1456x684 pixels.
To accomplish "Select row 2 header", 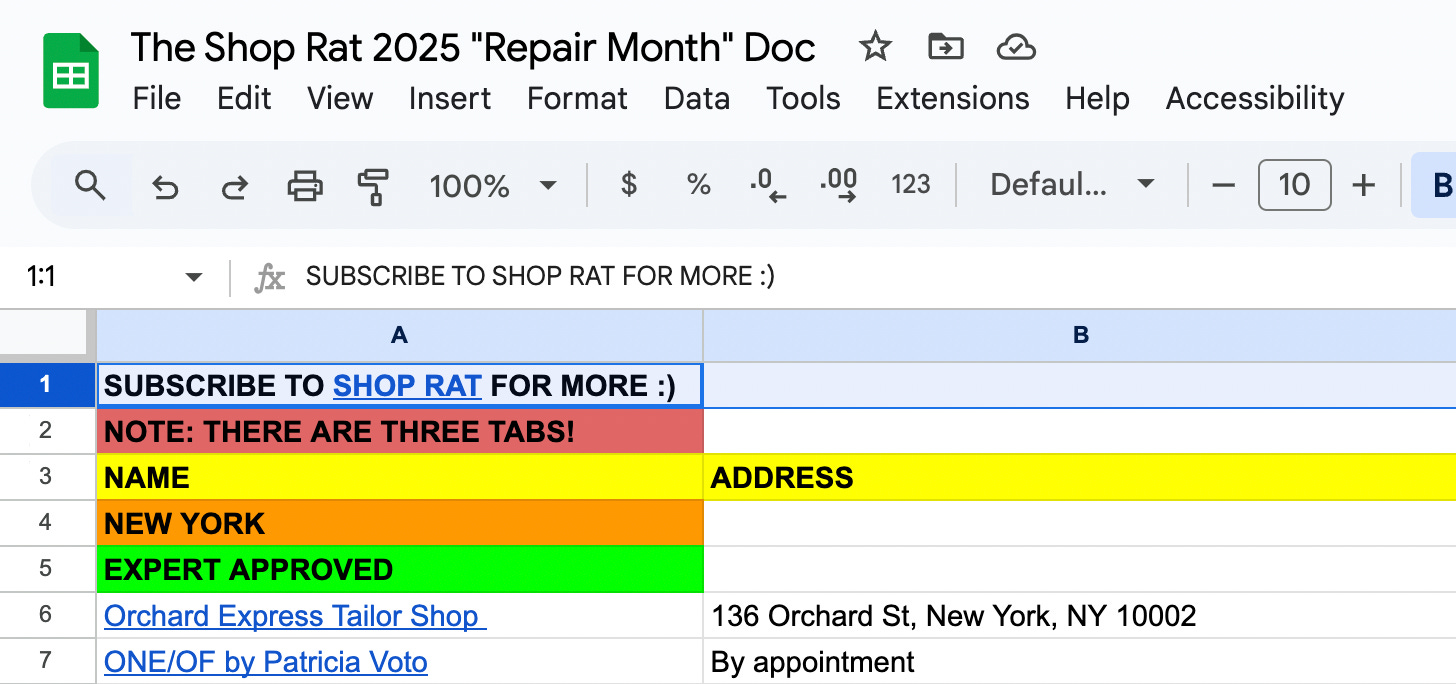I will tap(47, 431).
